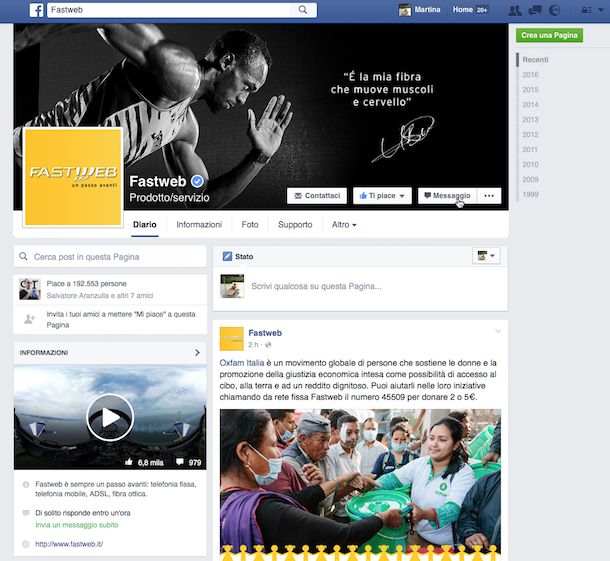Image resolution: width=610 pixels, height=561 pixels.
Task: Open friend requests icon in top bar
Action: tap(515, 10)
